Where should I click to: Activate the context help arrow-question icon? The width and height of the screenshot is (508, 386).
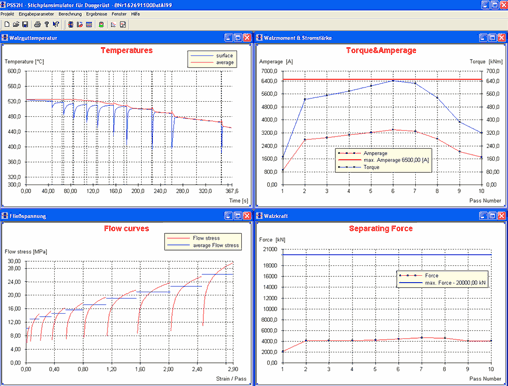pos(56,24)
